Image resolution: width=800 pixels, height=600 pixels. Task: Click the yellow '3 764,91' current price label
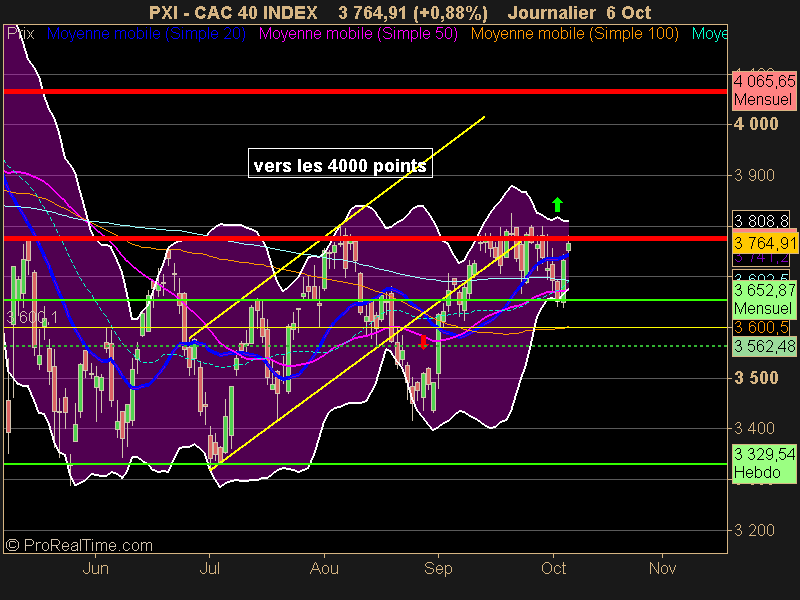[x=764, y=243]
